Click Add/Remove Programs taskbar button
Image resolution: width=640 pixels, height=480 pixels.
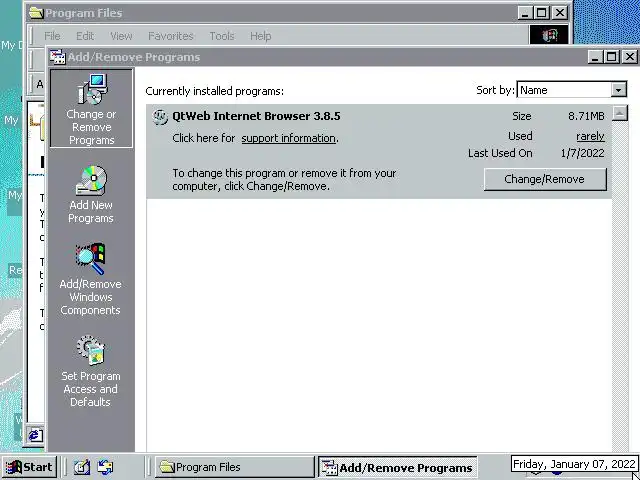(x=398, y=467)
